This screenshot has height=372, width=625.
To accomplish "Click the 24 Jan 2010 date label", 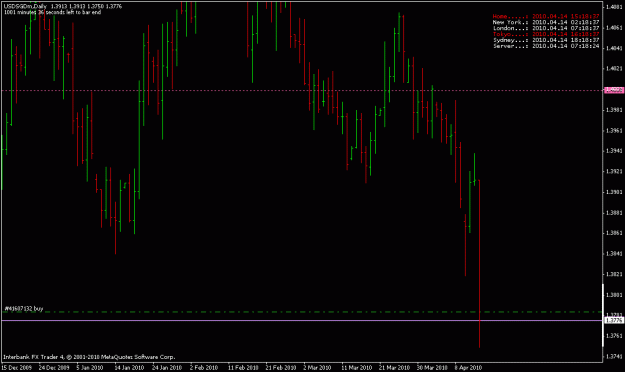I will [167, 368].
